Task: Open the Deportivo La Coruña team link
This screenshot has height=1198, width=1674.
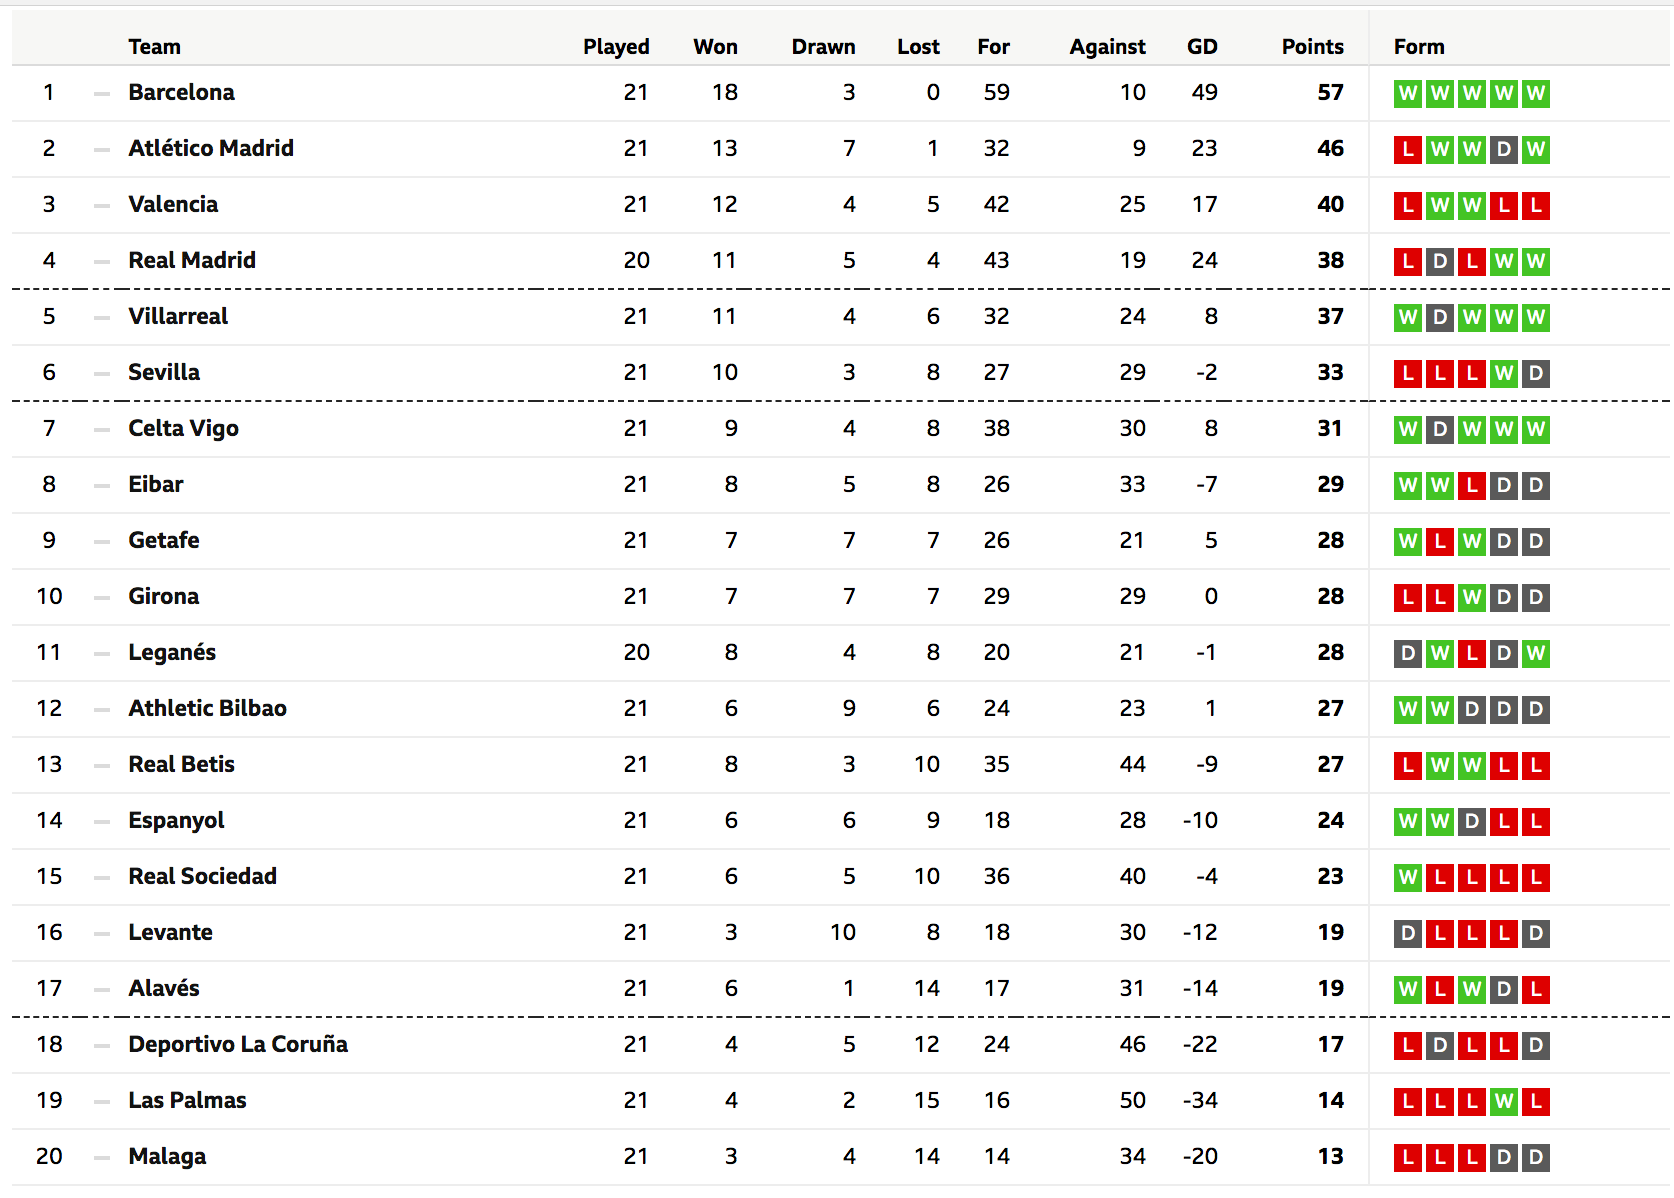Action: [238, 1044]
